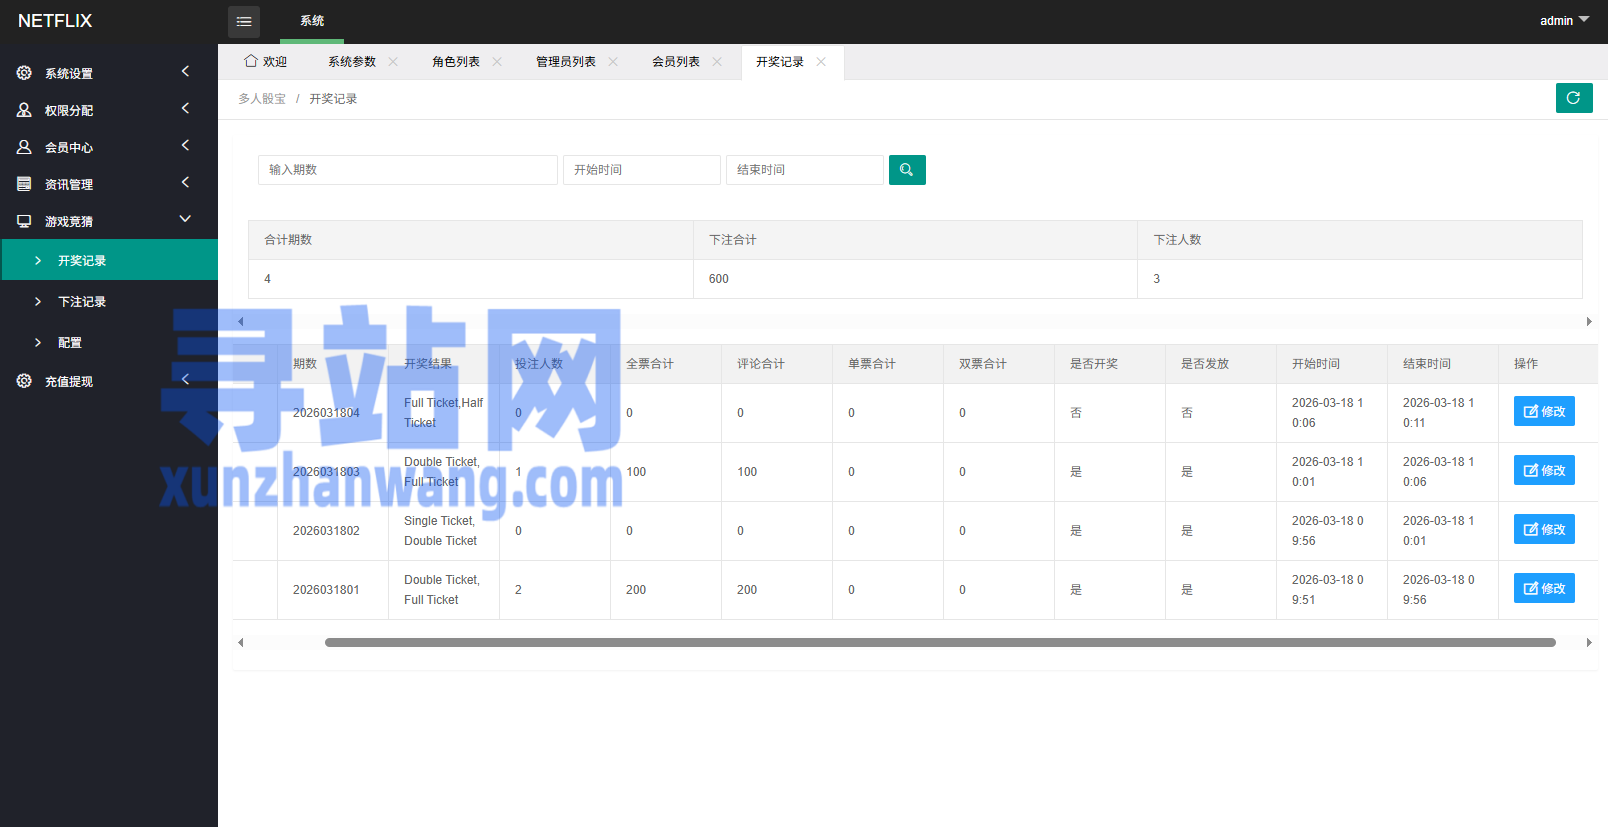
Task: Open 下注记录 in the sidebar
Action: pyautogui.click(x=82, y=302)
